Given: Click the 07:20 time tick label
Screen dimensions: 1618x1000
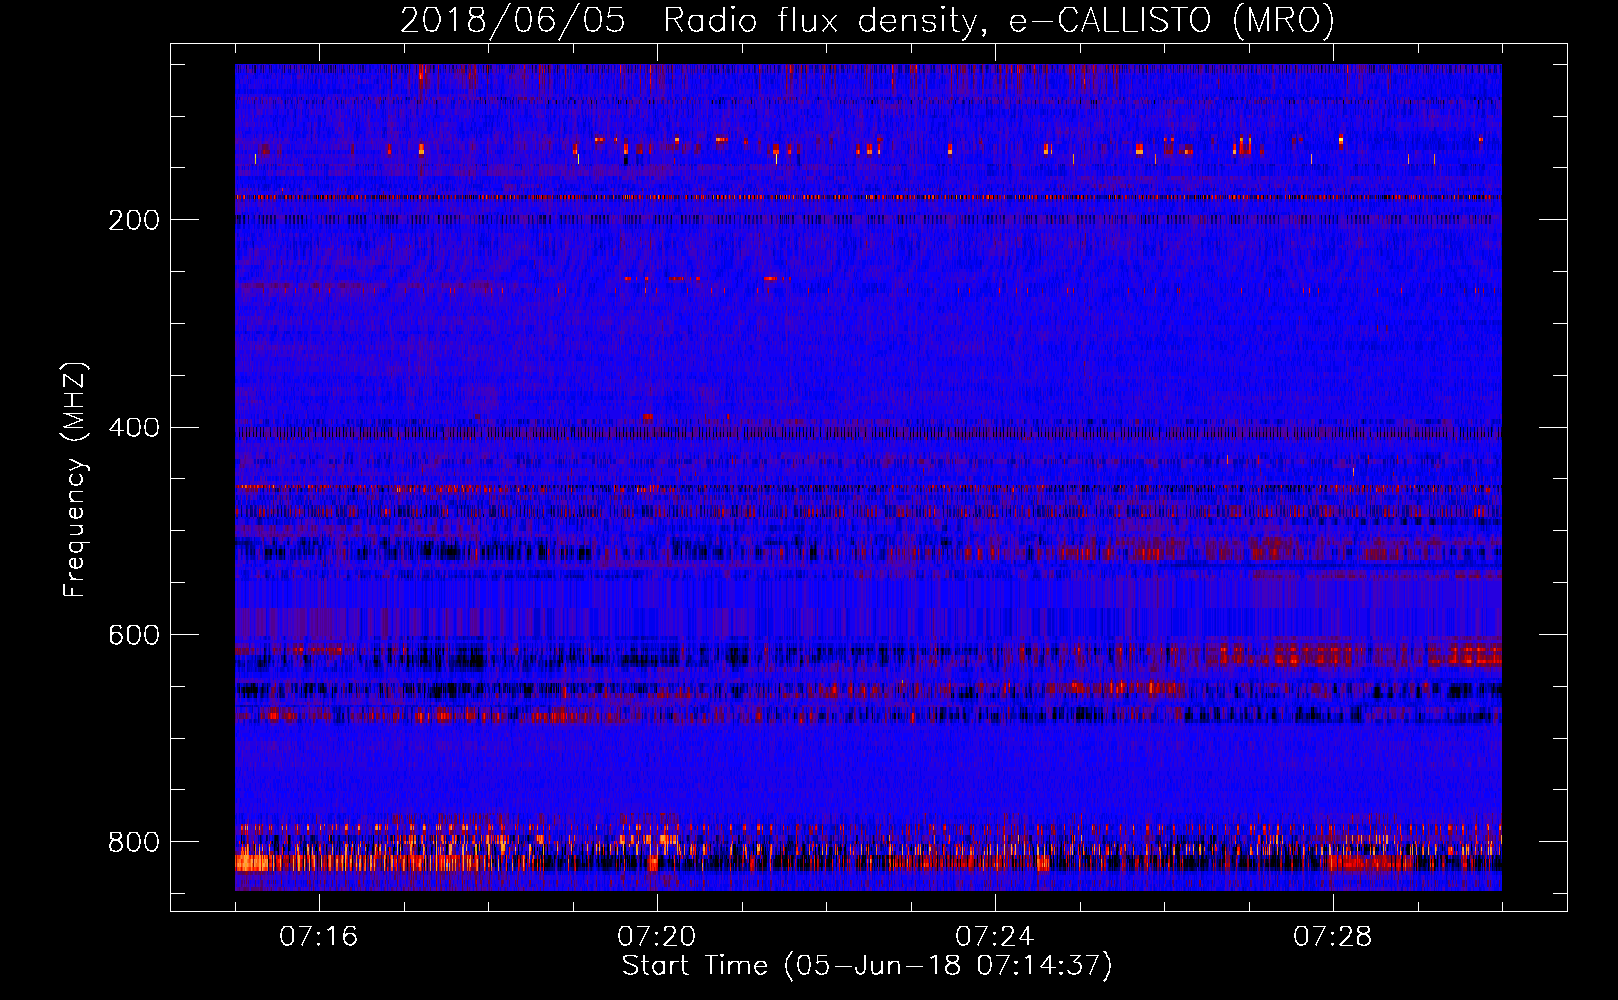Looking at the screenshot, I should [x=656, y=937].
